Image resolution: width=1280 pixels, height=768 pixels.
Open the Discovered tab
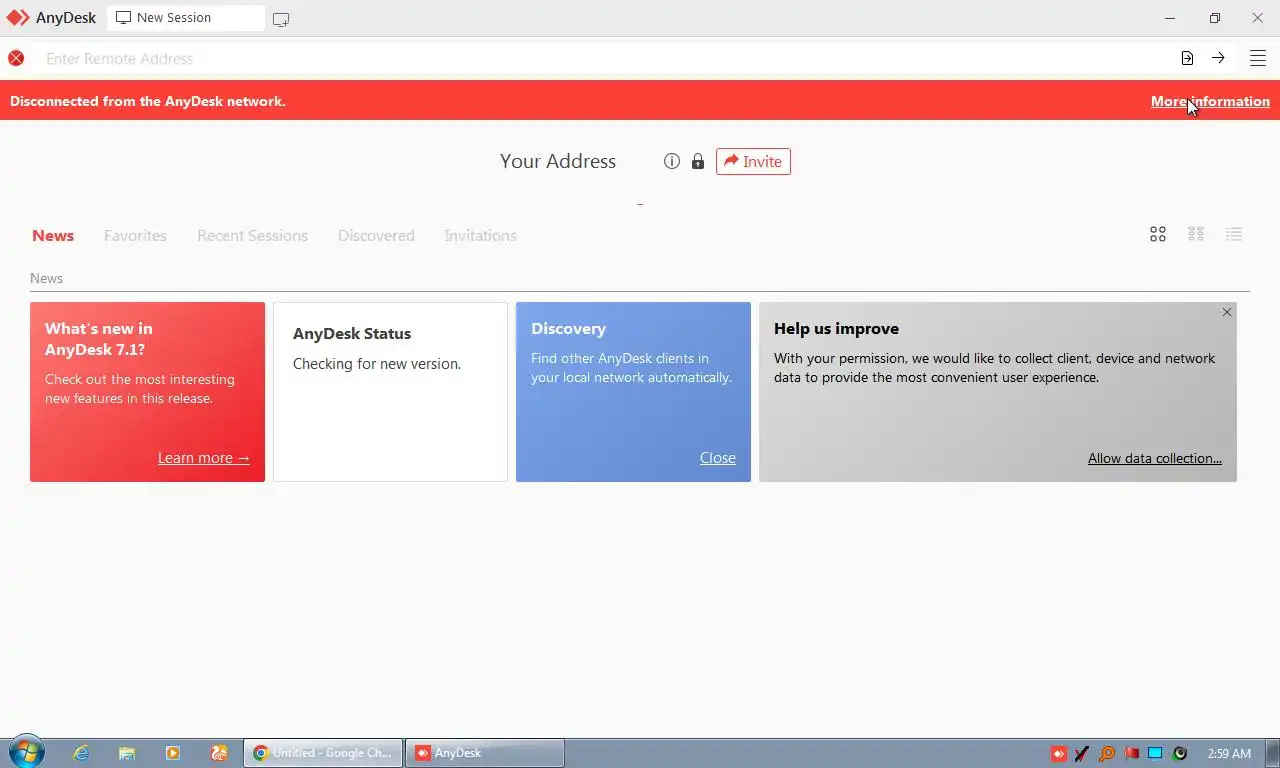pos(376,236)
